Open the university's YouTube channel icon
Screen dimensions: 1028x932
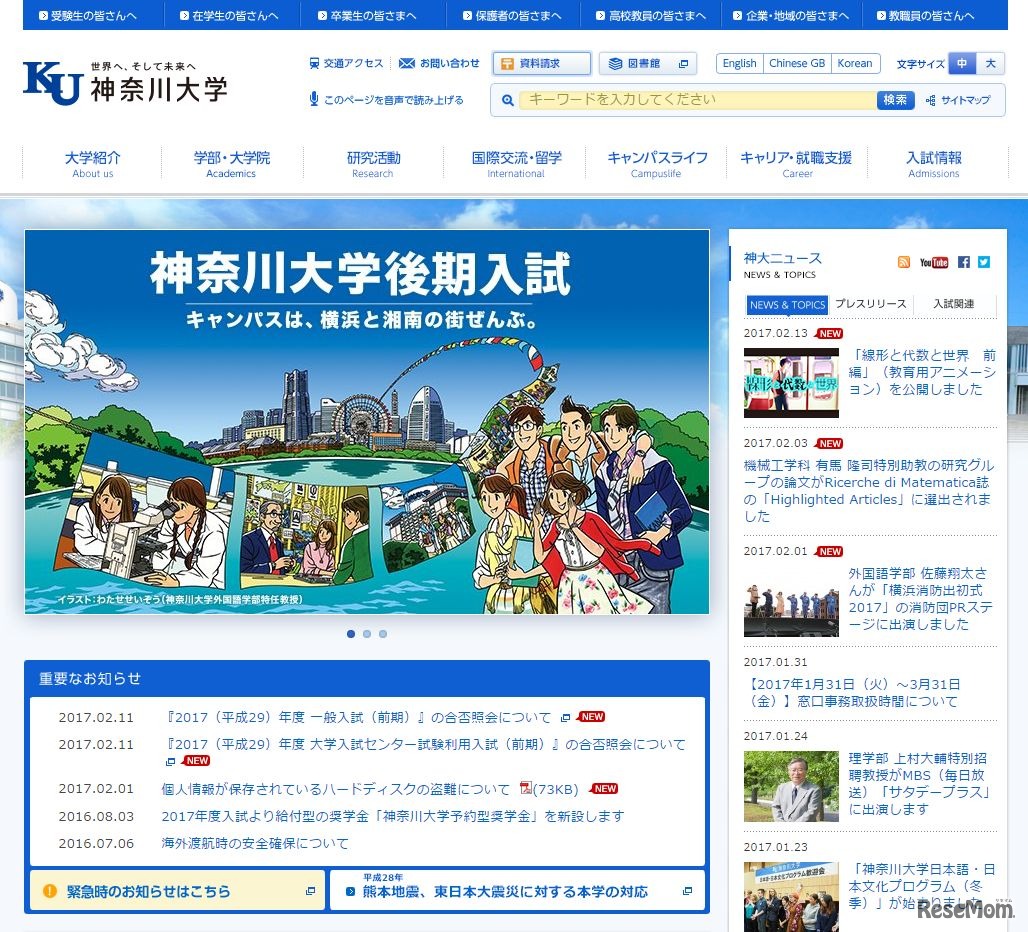pos(934,262)
